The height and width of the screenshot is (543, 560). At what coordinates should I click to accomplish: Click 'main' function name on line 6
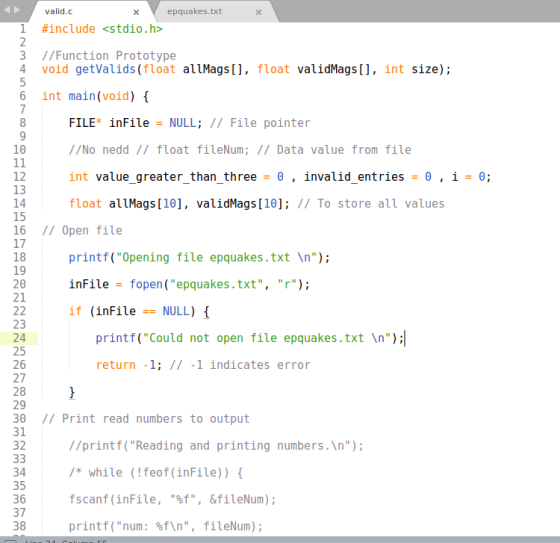pos(82,96)
